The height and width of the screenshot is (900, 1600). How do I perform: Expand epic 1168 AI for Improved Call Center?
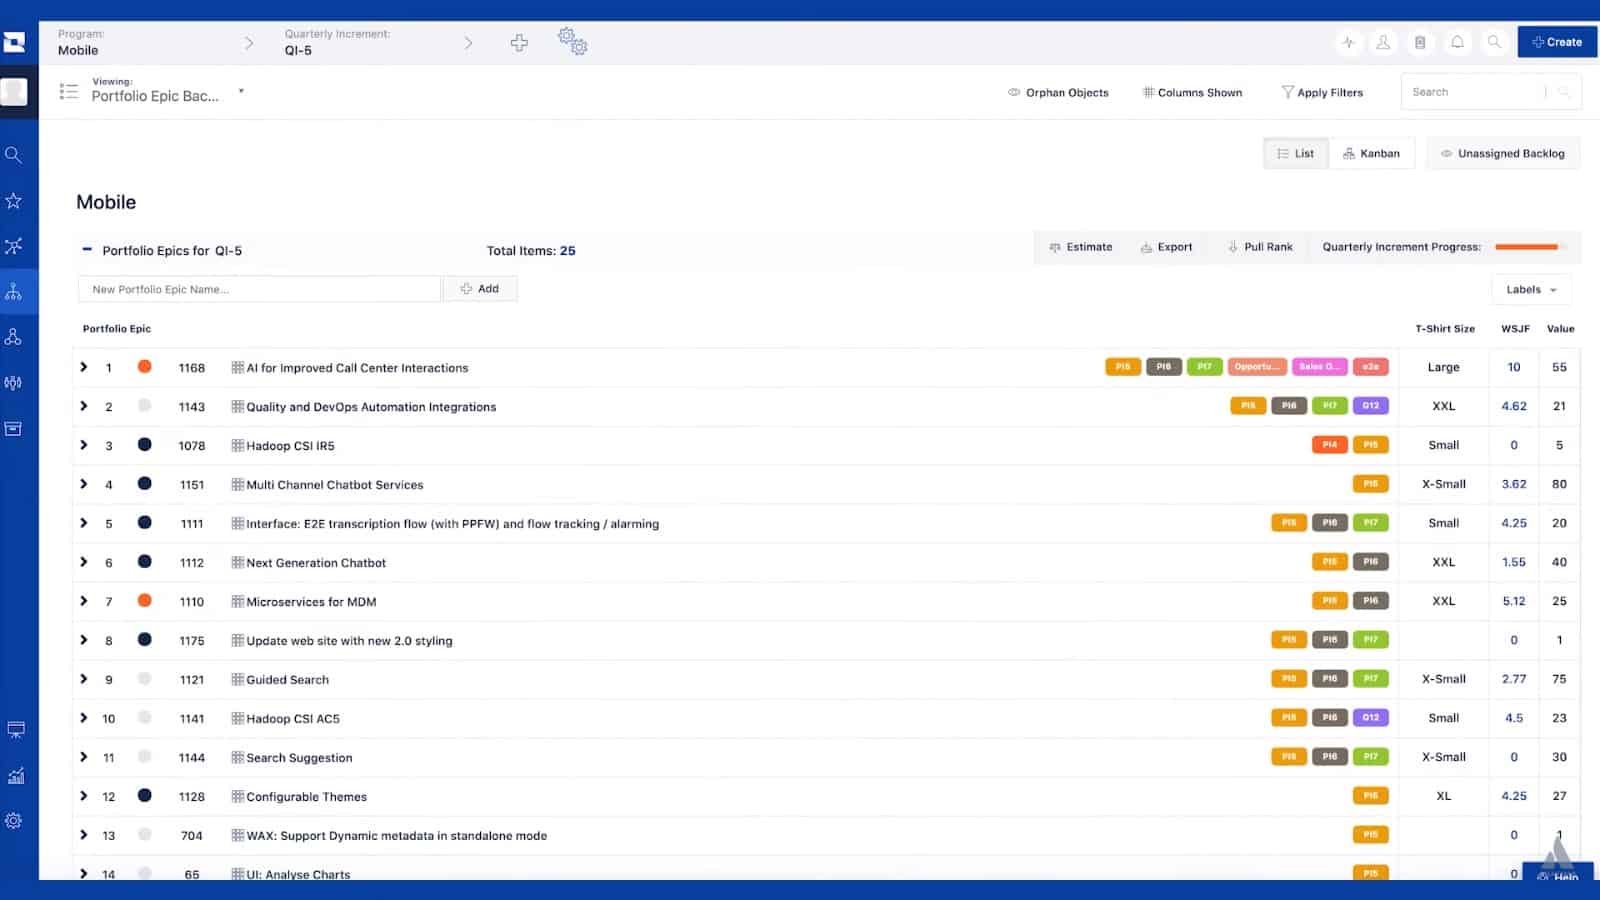coord(84,367)
